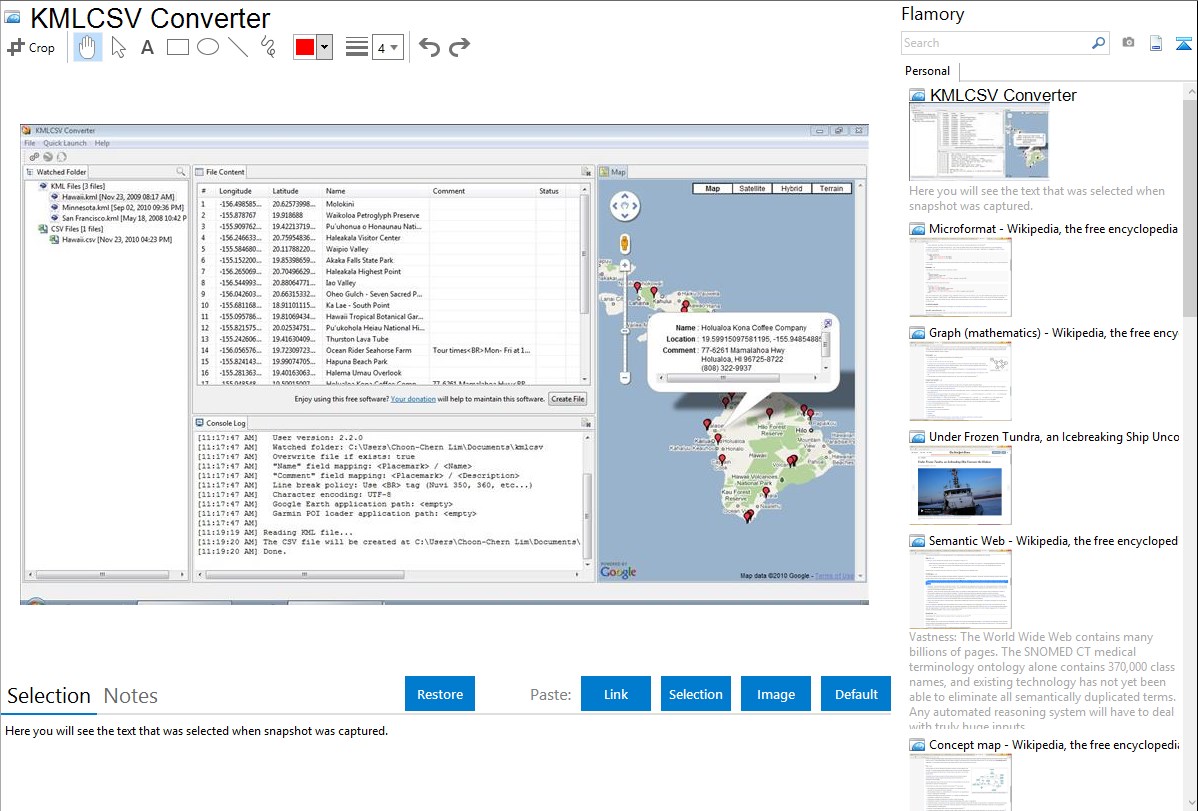The width and height of the screenshot is (1198, 811).
Task: Select the freehand curve tool
Action: click(268, 47)
